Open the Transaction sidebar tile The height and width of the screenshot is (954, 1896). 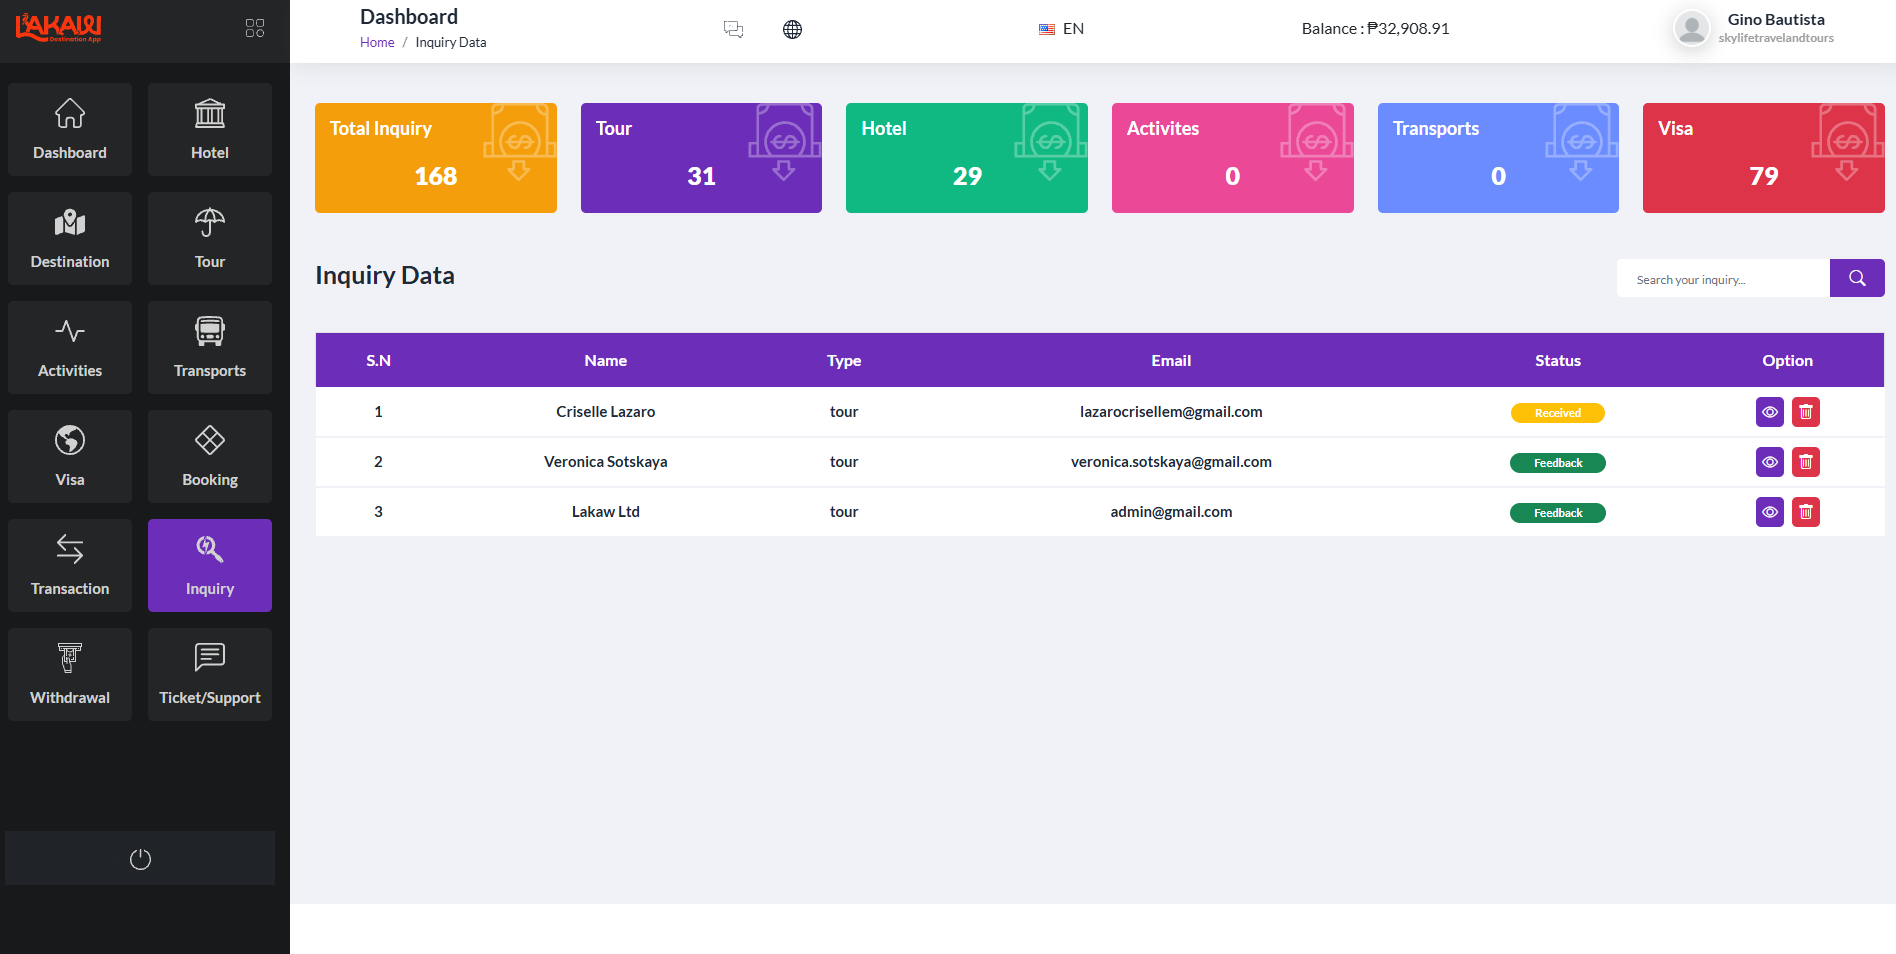click(70, 566)
